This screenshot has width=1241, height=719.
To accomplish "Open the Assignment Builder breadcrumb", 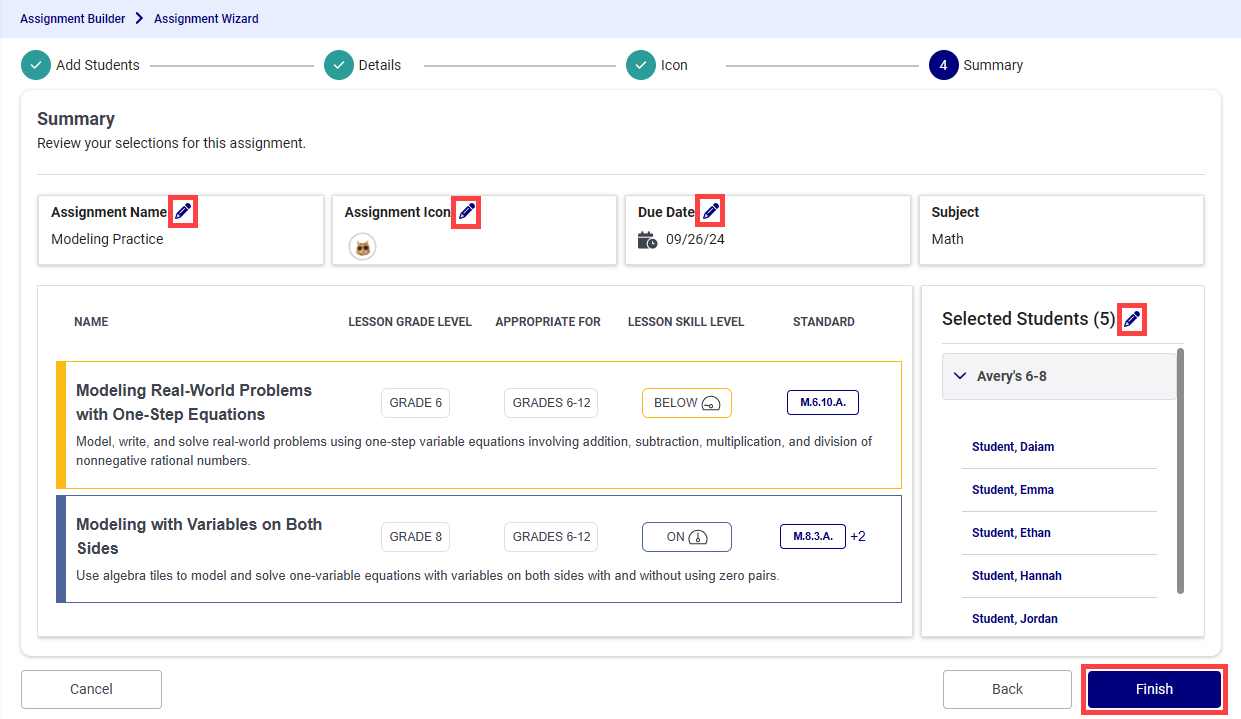I will pyautogui.click(x=73, y=18).
